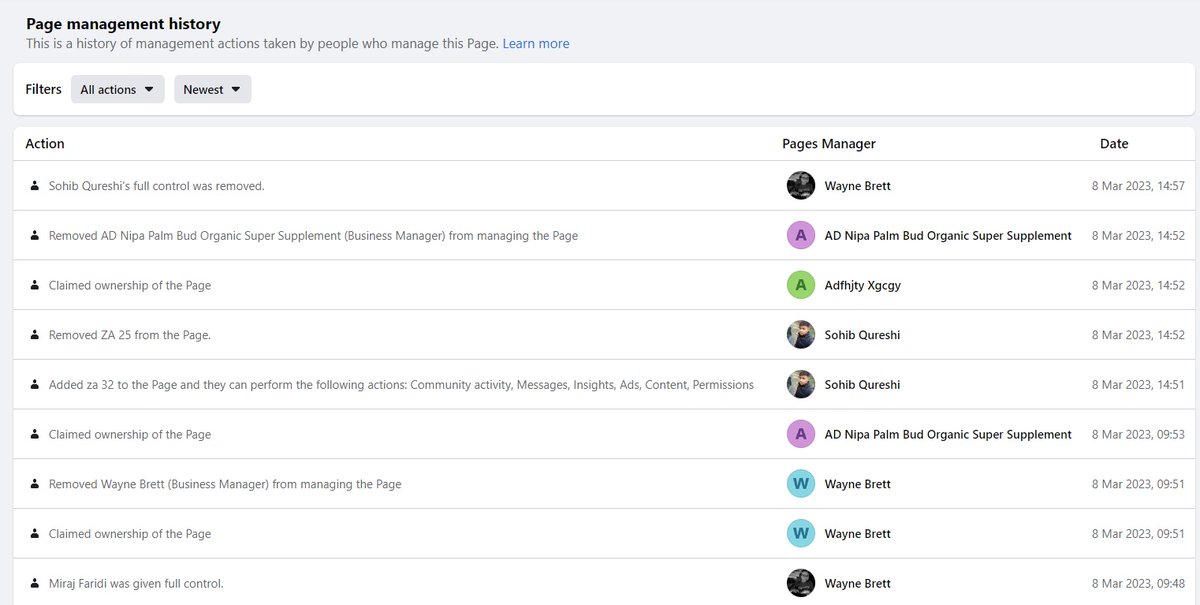This screenshot has width=1200, height=605.
Task: Click Wayne Brett avatar in Miraj Faridi row
Action: click(801, 583)
